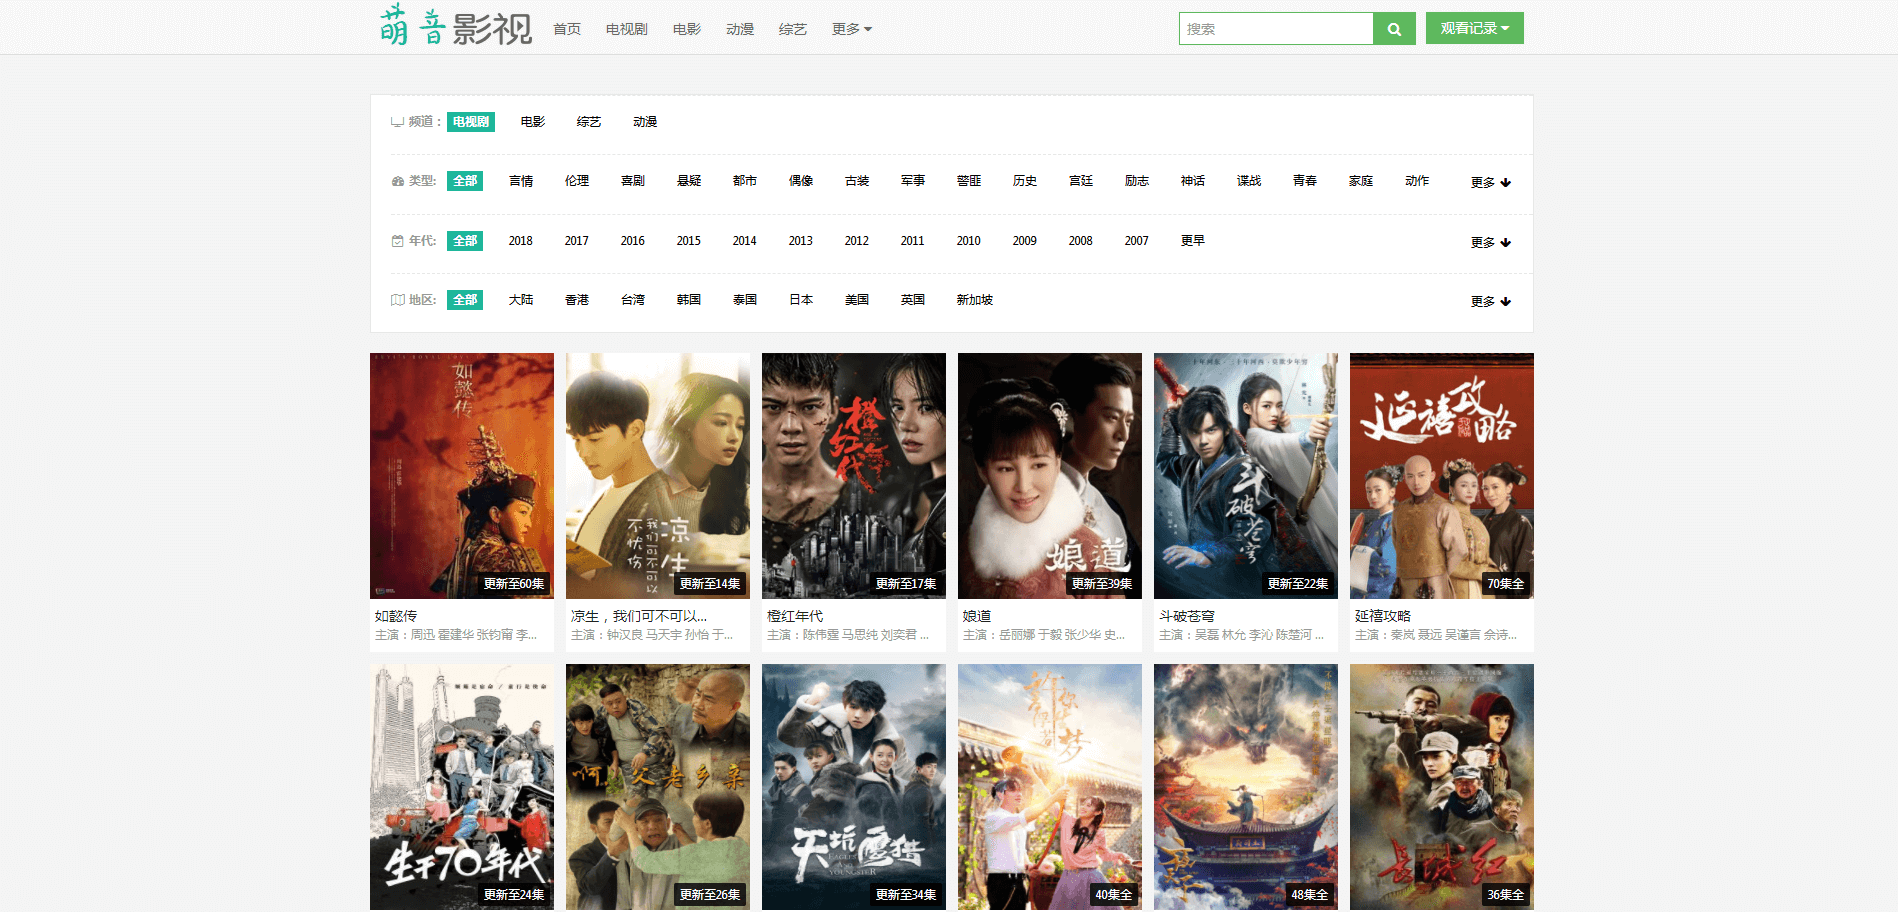The height and width of the screenshot is (912, 1898).
Task: Filter by 日本 region
Action: (x=801, y=300)
